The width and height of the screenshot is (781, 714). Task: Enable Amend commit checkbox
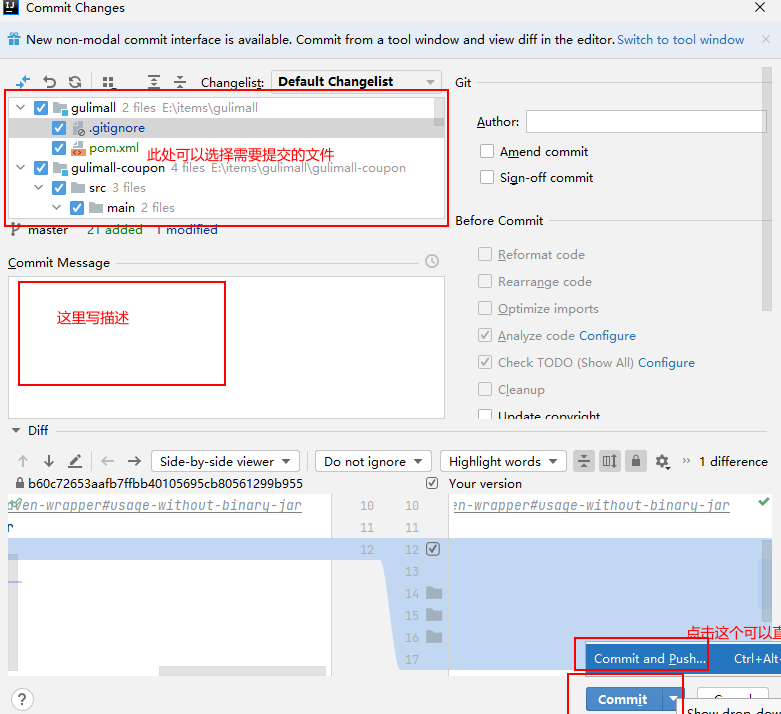(487, 151)
